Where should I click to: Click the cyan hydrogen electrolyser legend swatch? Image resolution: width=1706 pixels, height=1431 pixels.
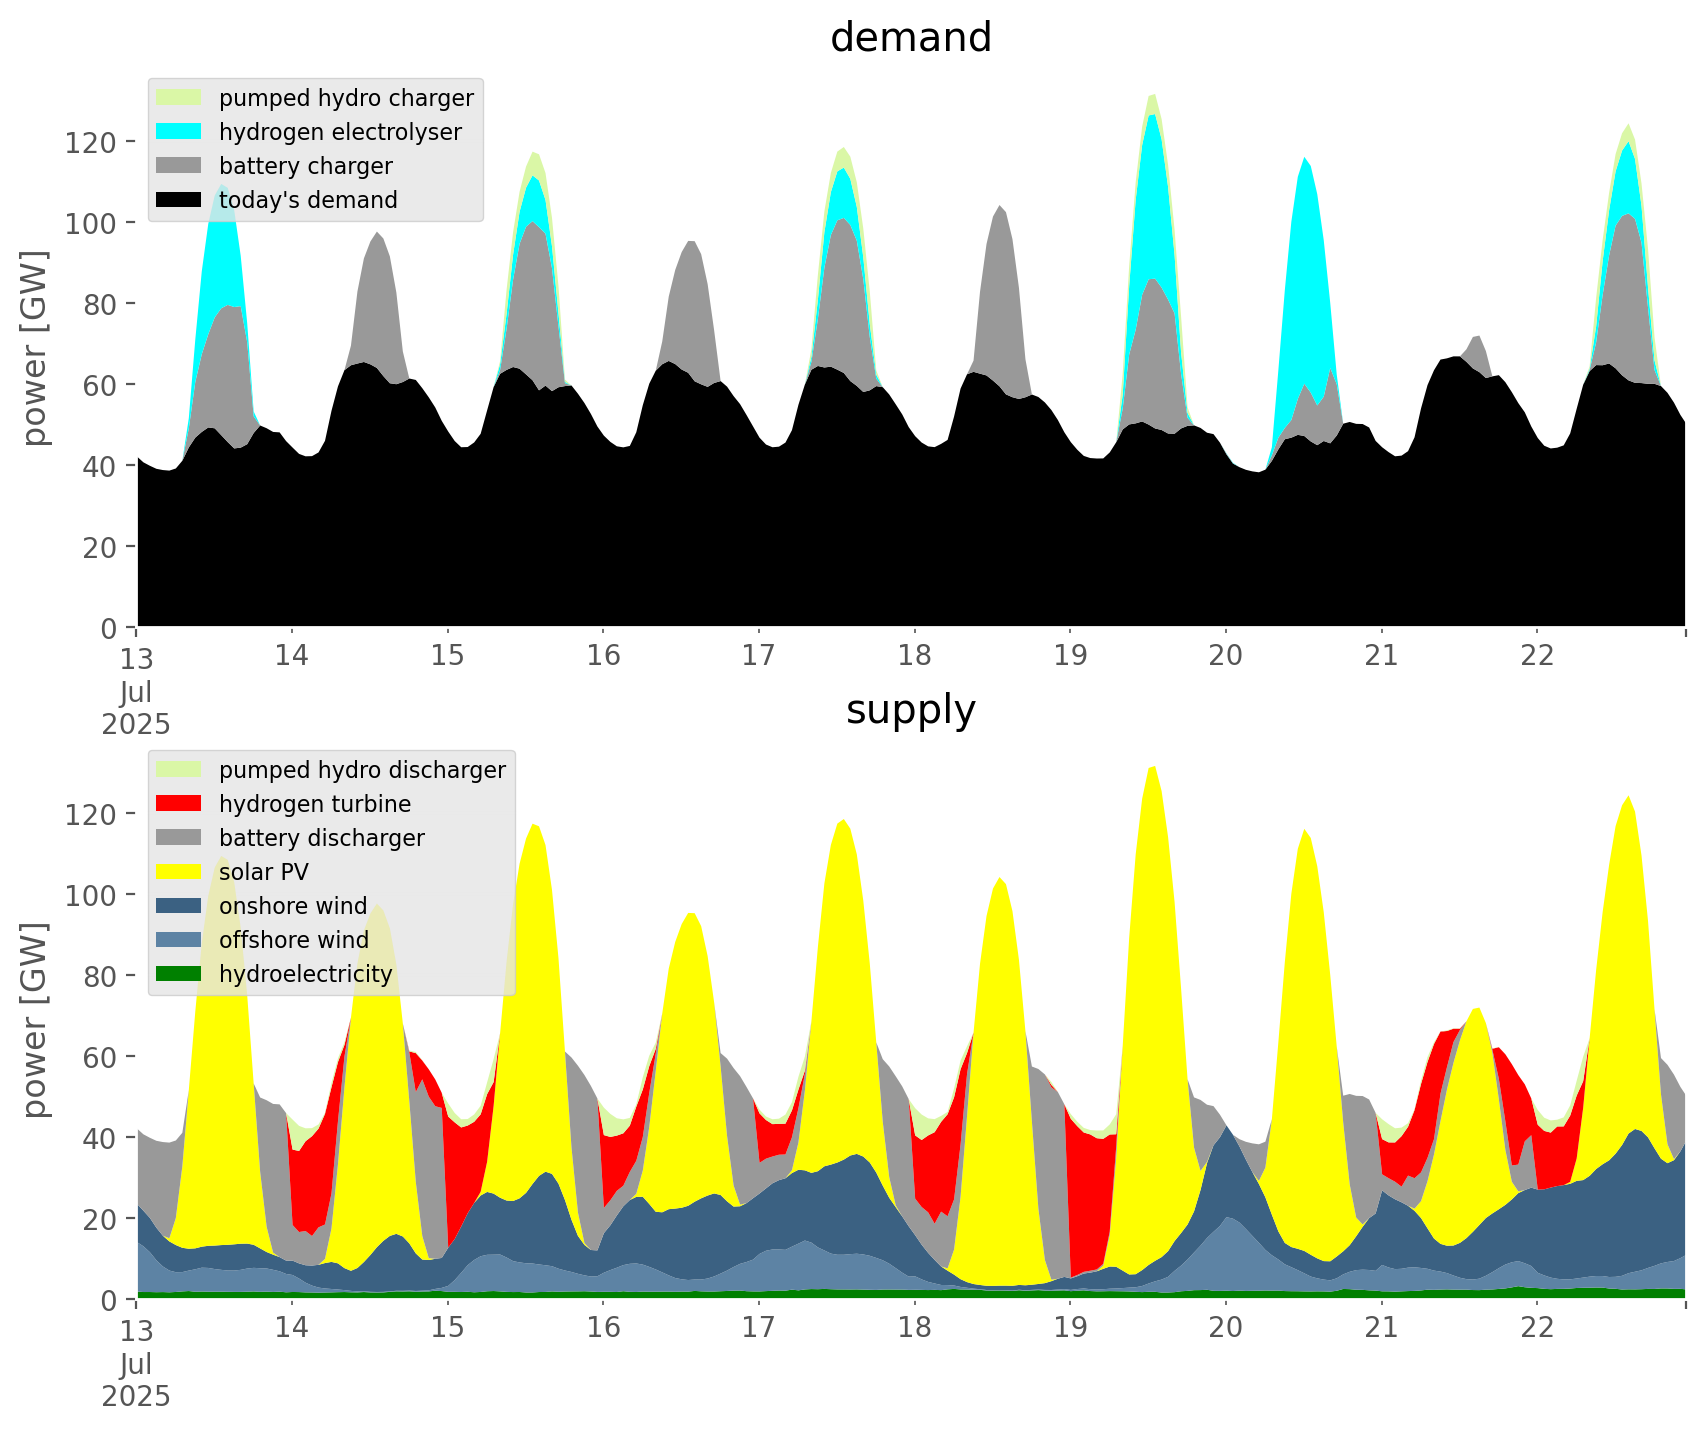click(x=179, y=132)
